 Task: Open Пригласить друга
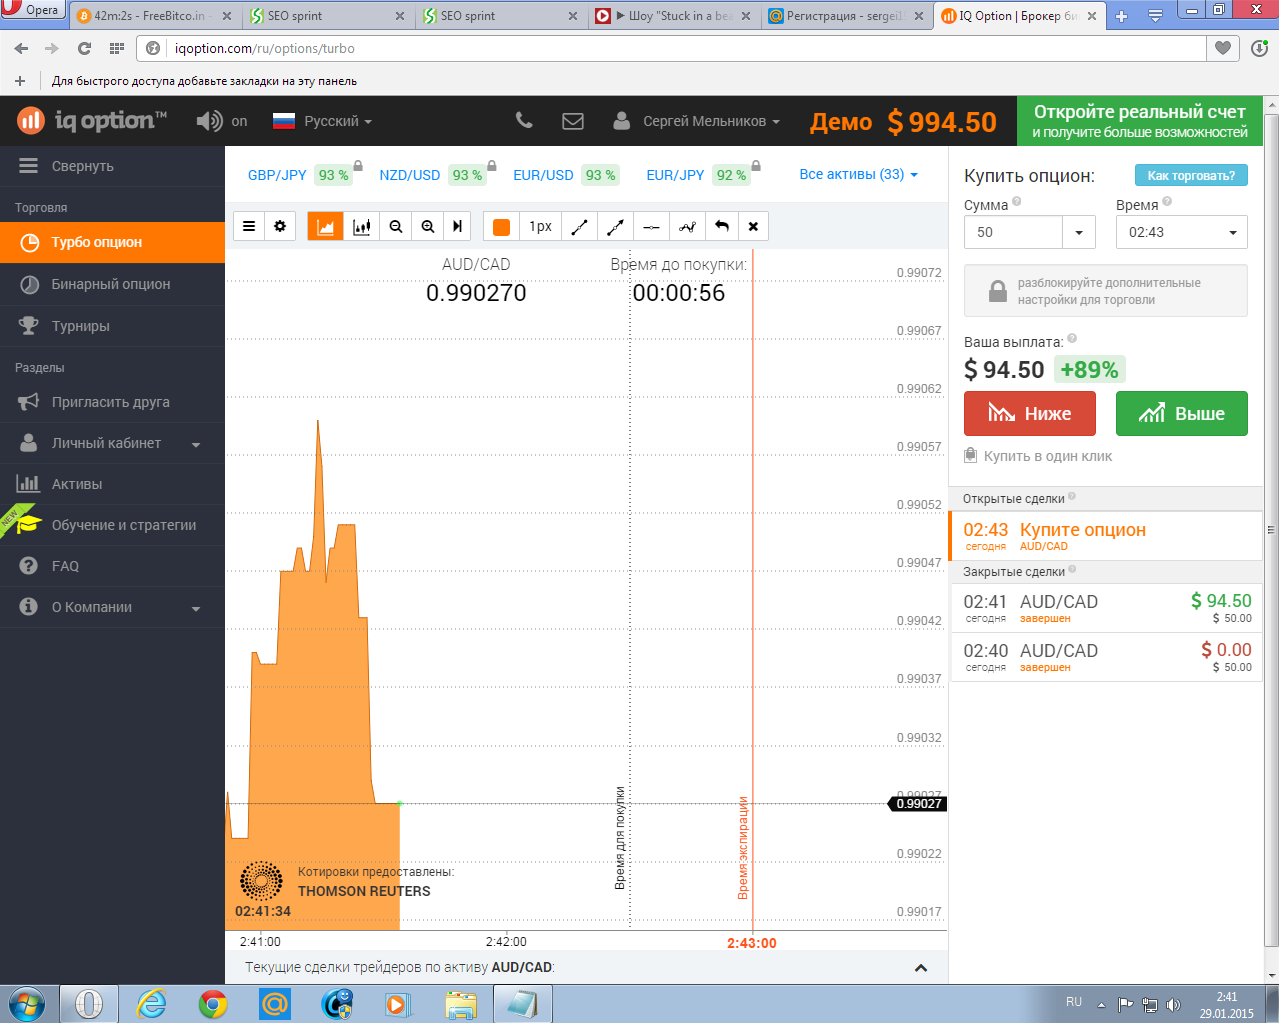(x=112, y=402)
